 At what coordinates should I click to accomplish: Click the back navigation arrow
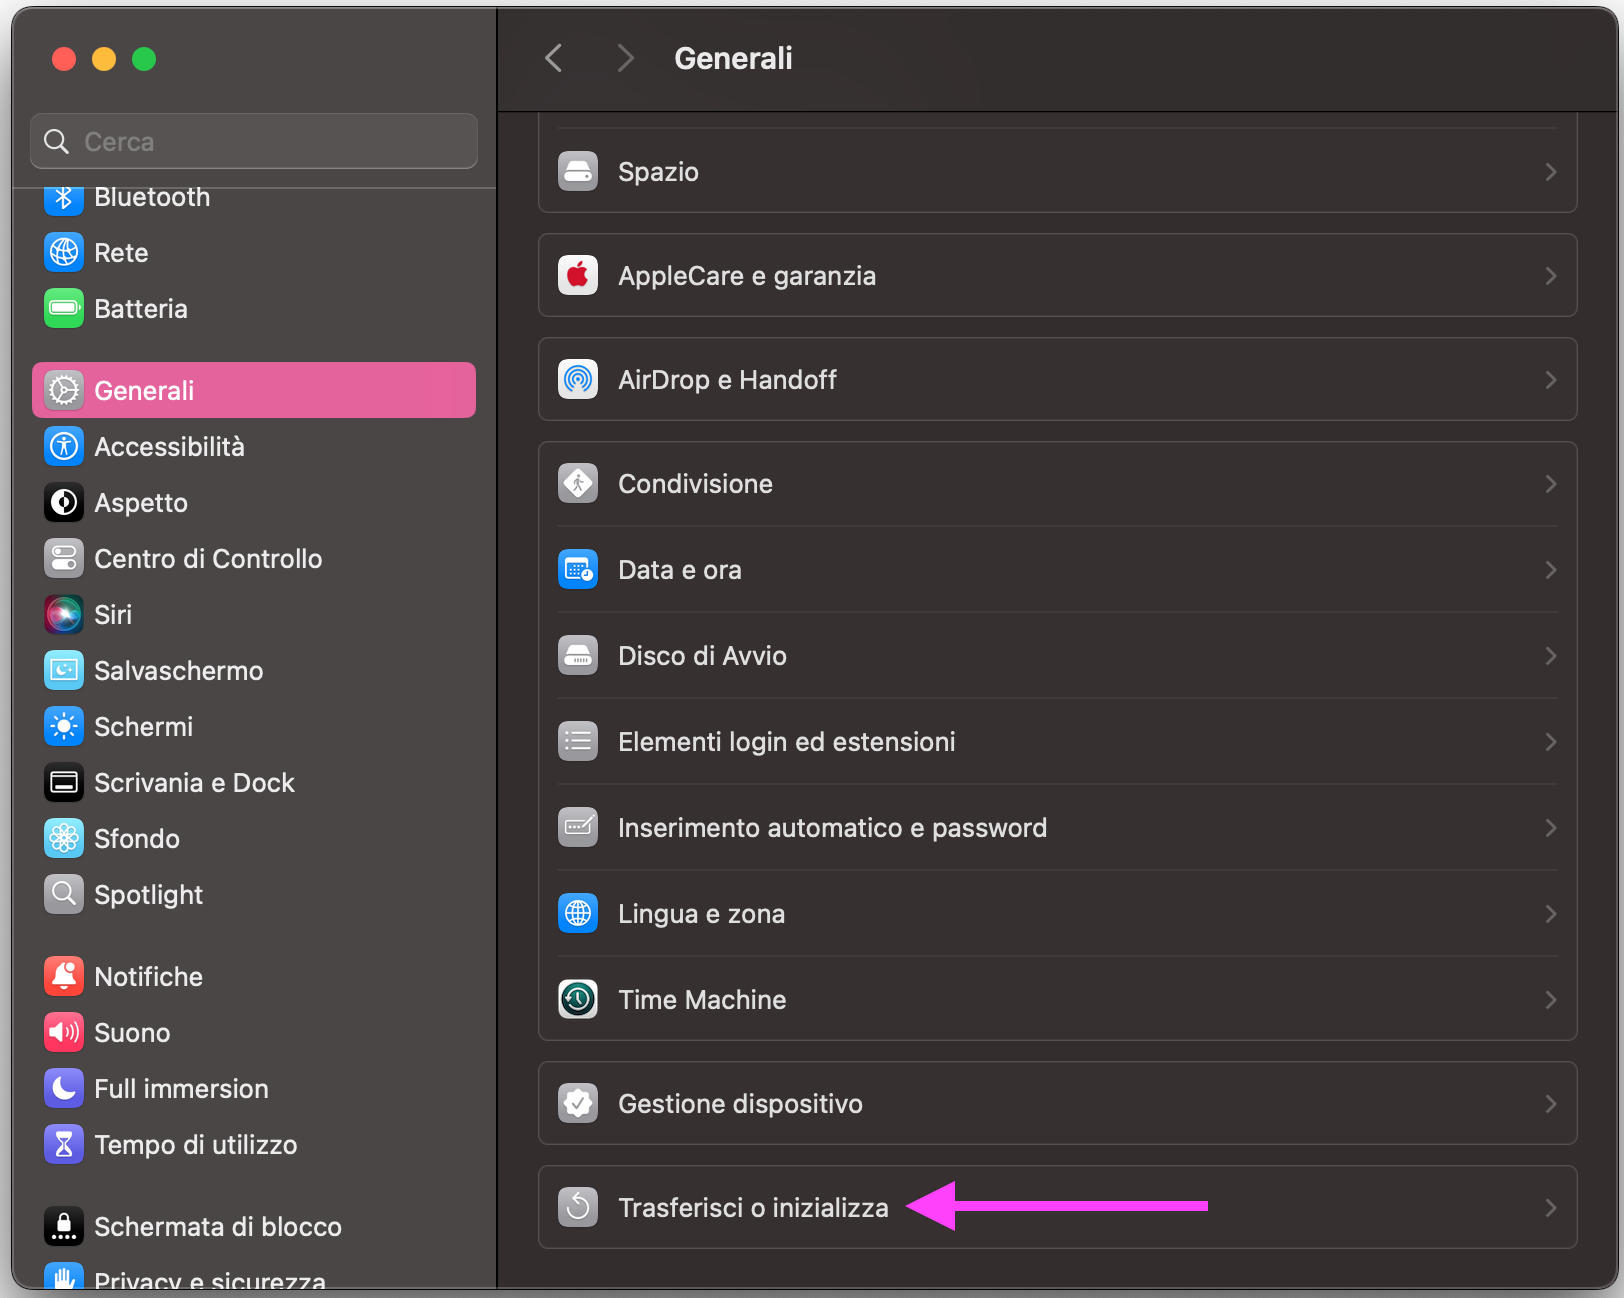click(553, 58)
